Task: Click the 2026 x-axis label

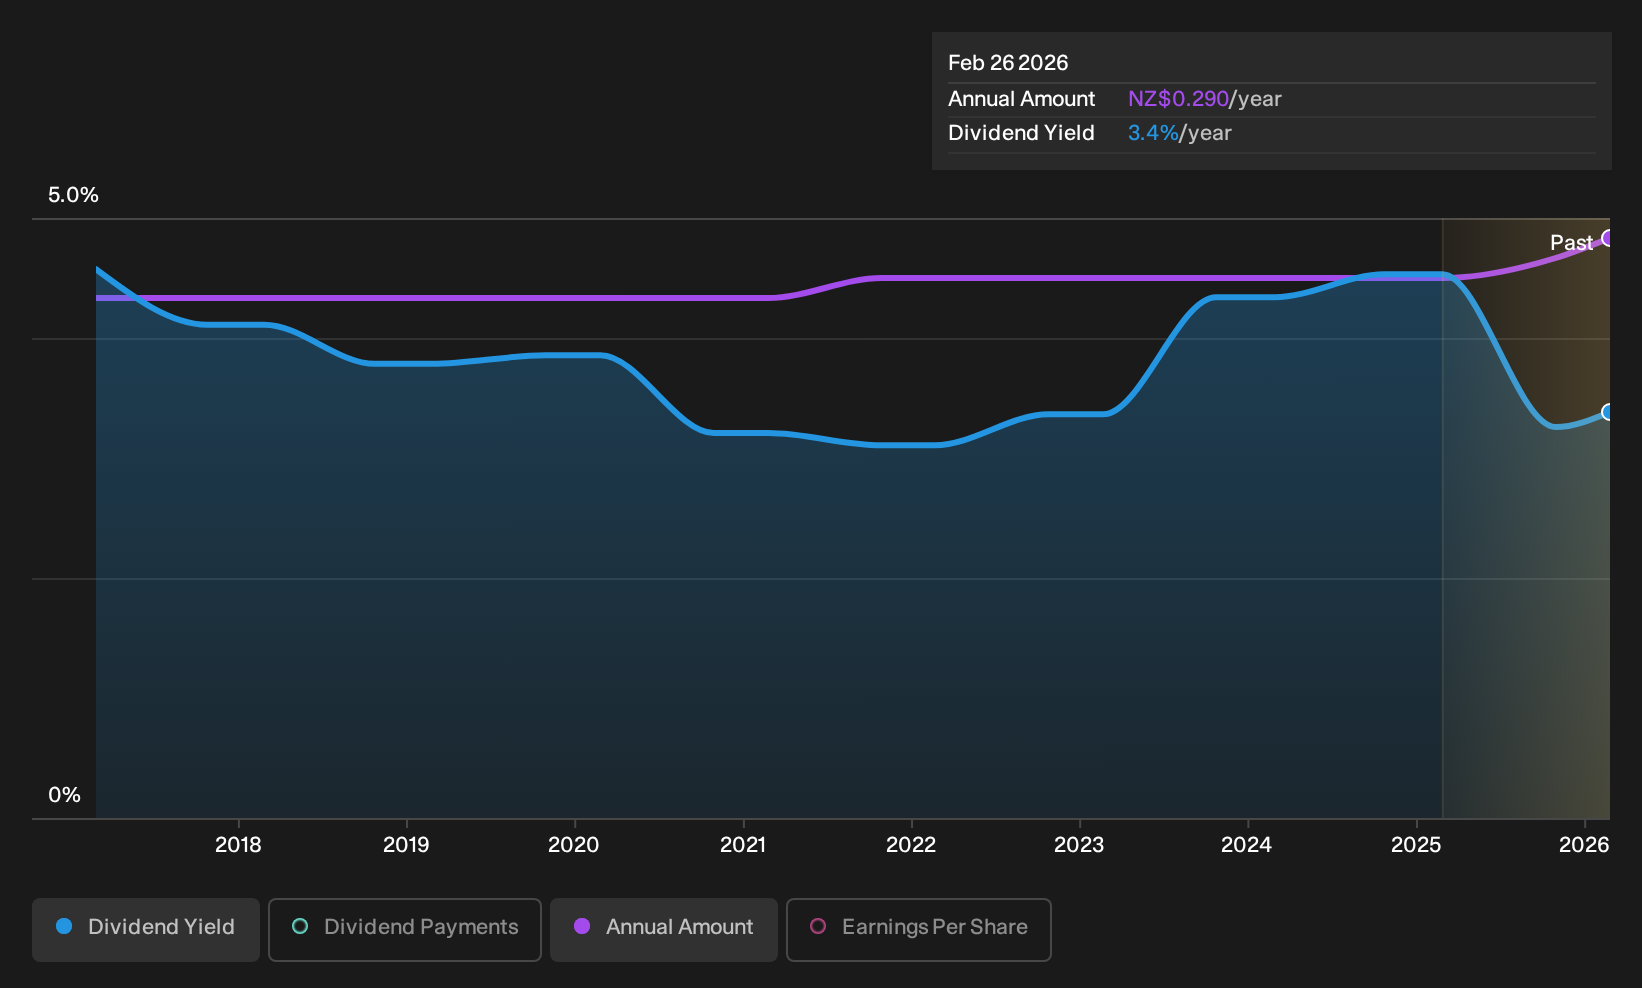Action: tap(1584, 845)
